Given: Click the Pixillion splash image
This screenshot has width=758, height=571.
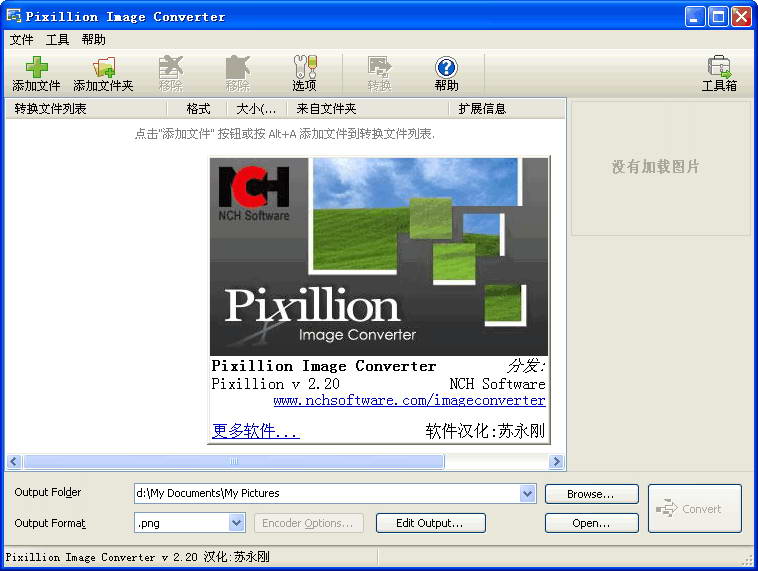Looking at the screenshot, I should pyautogui.click(x=379, y=256).
